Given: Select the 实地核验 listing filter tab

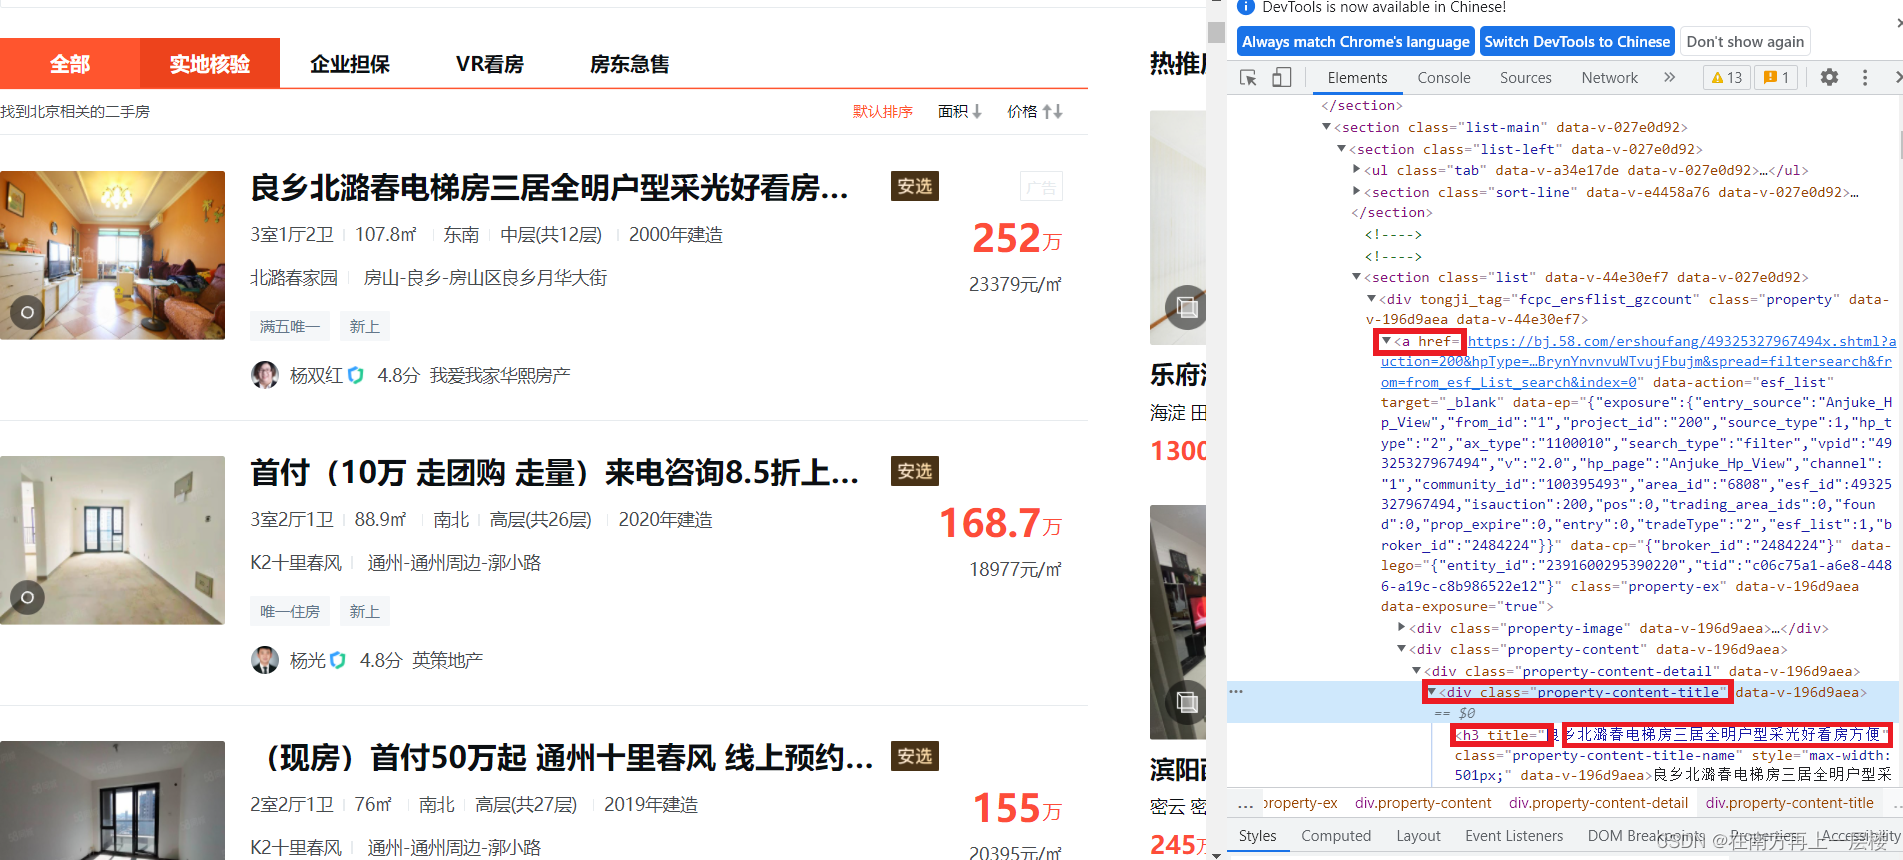Looking at the screenshot, I should tap(210, 64).
